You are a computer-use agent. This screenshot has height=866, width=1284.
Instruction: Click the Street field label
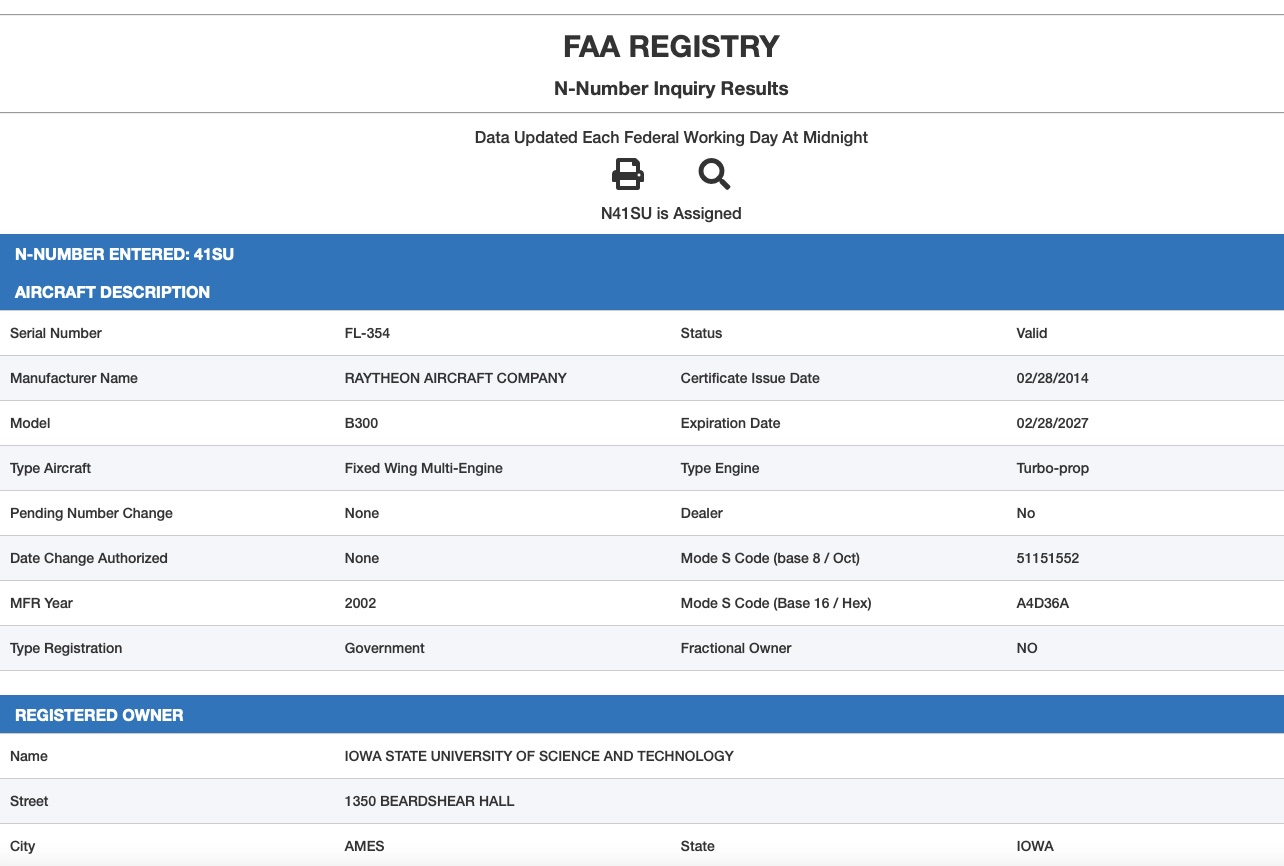tap(29, 801)
